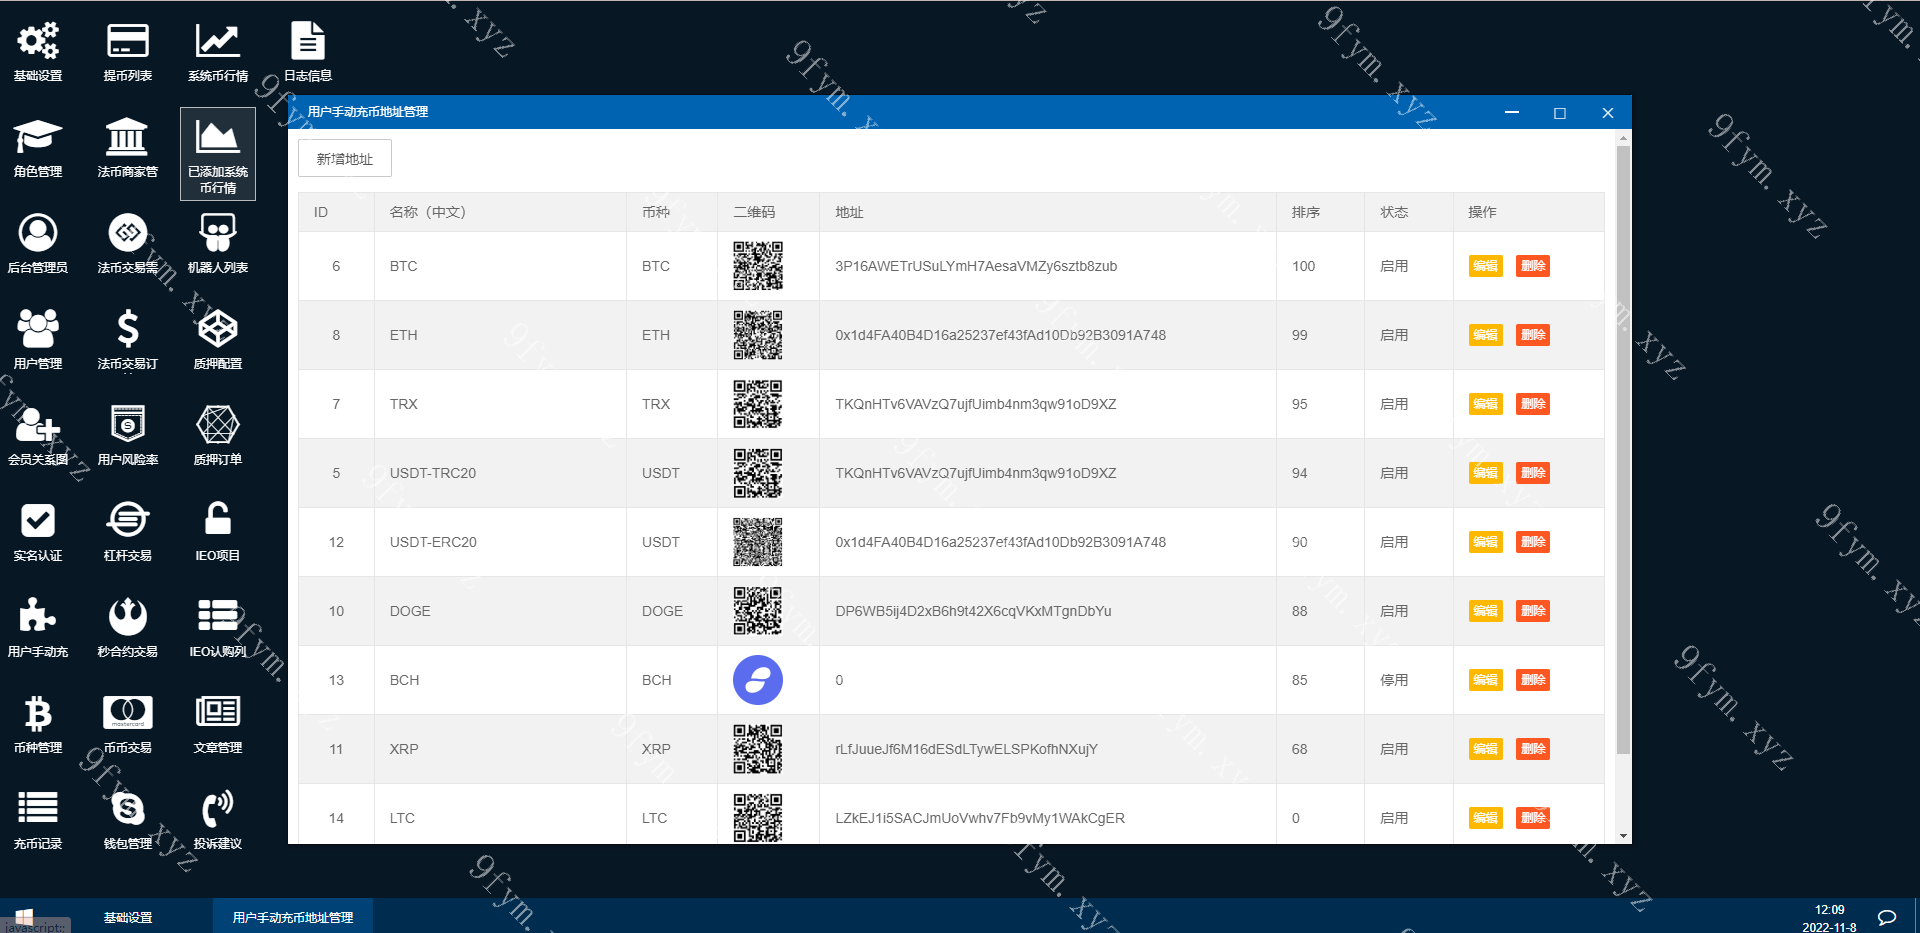Viewport: 1920px width, 933px height.
Task: Switch to 基础设置 taskbar tab
Action: click(x=128, y=917)
